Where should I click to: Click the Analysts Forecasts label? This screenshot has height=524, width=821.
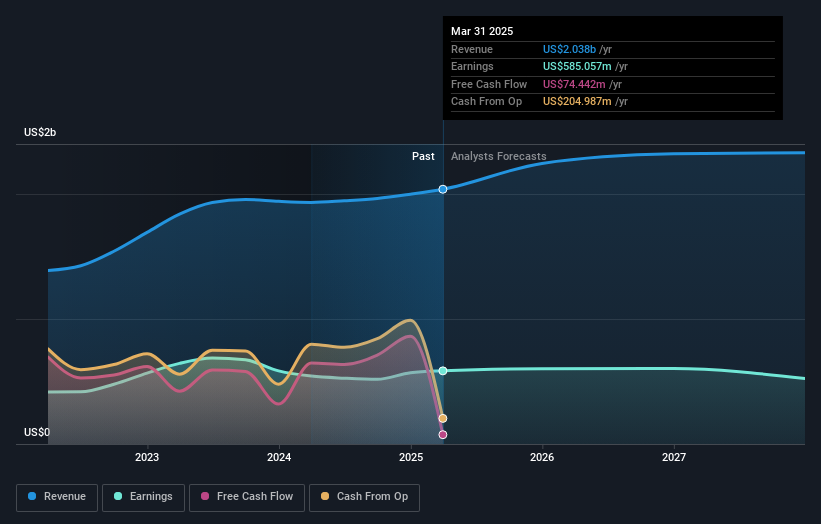click(498, 157)
